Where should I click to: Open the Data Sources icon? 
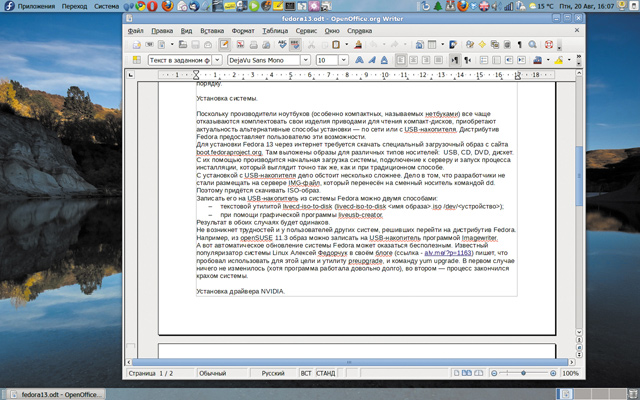coord(507,45)
